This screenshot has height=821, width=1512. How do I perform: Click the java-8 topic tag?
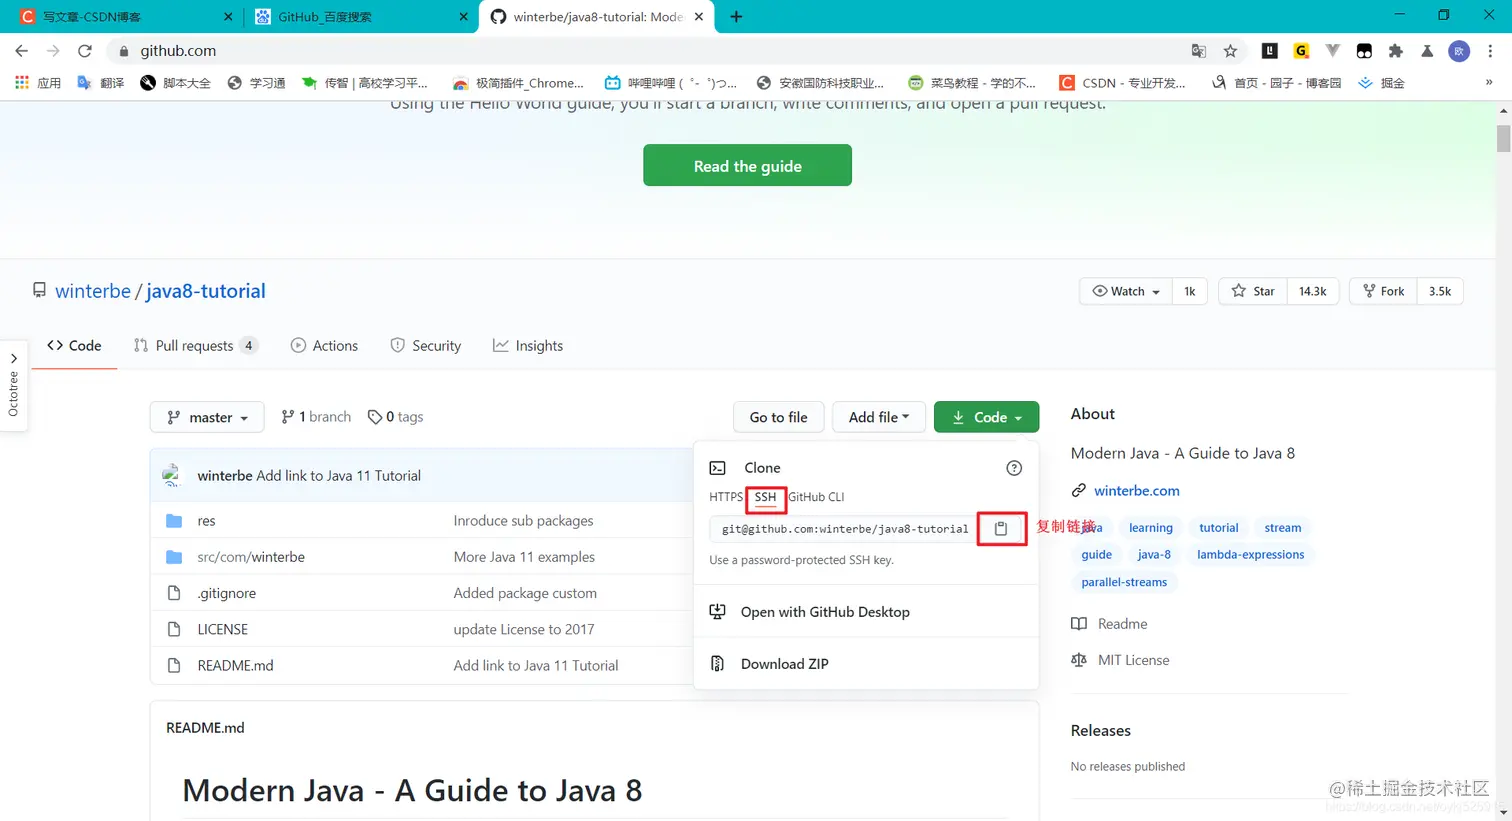tap(1154, 554)
